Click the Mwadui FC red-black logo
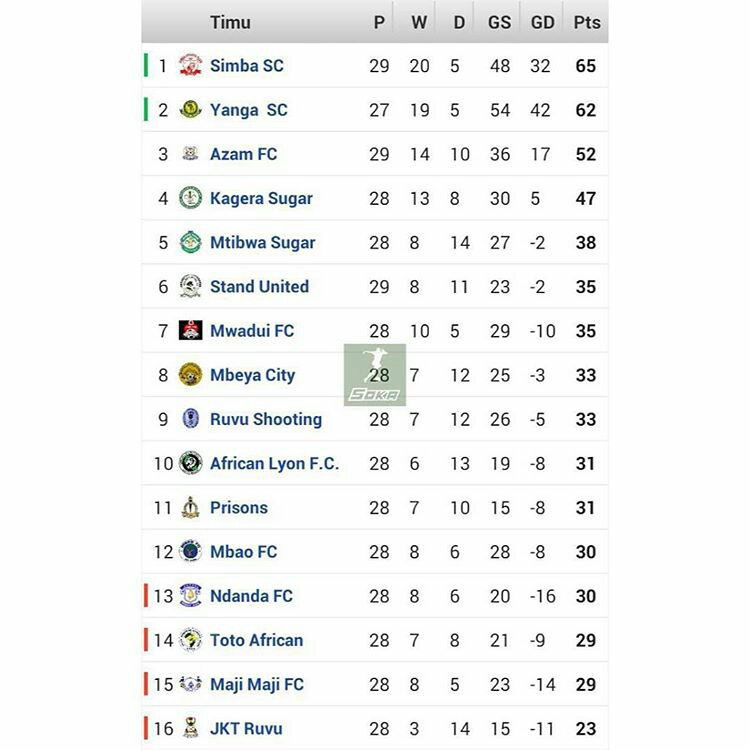This screenshot has height=750, width=750. click(x=190, y=331)
